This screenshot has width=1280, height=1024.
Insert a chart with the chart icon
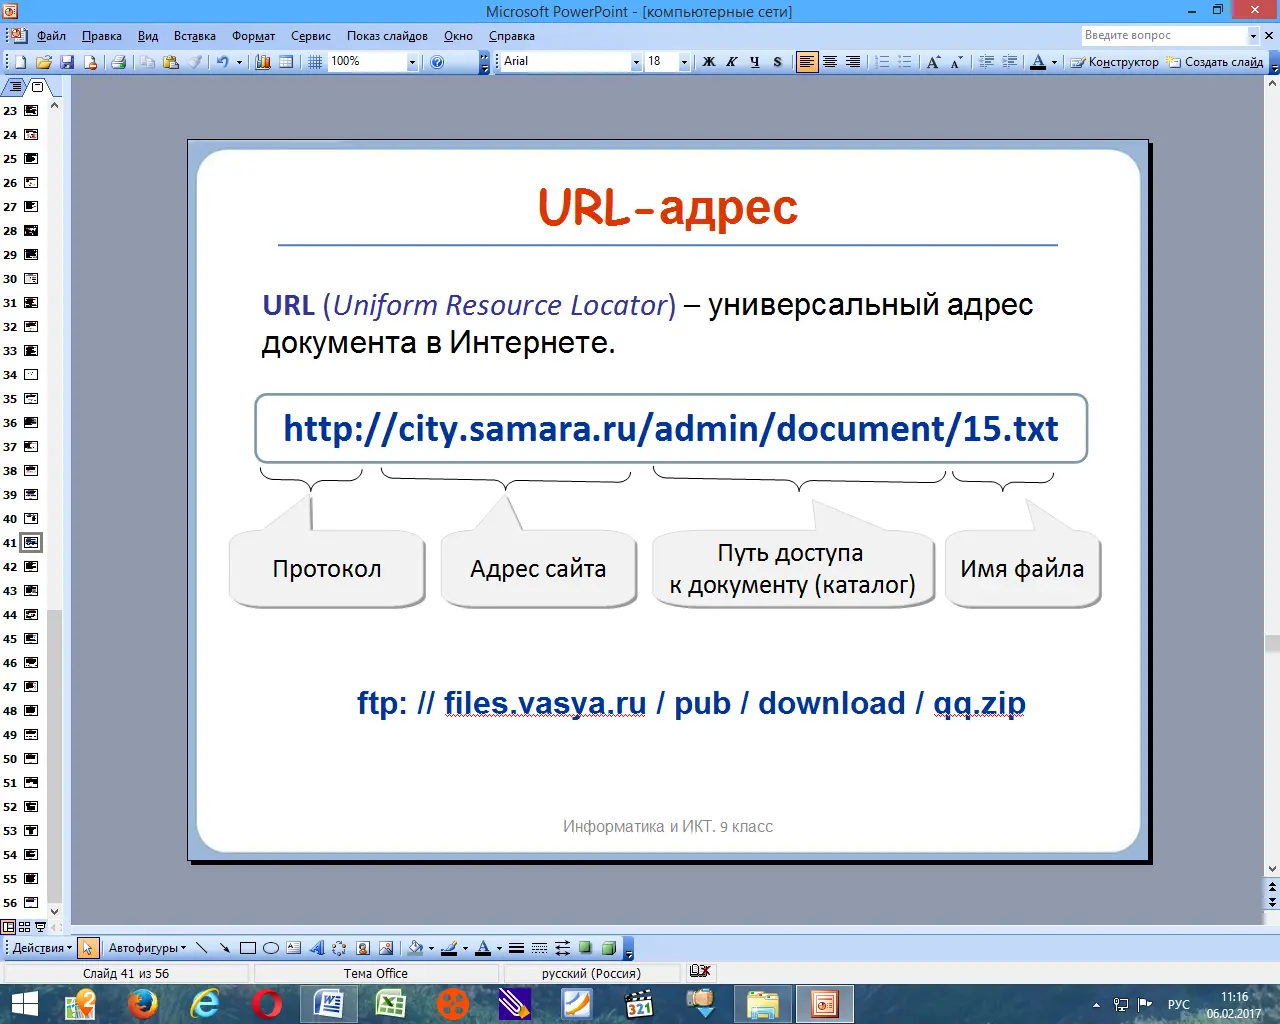coord(263,62)
